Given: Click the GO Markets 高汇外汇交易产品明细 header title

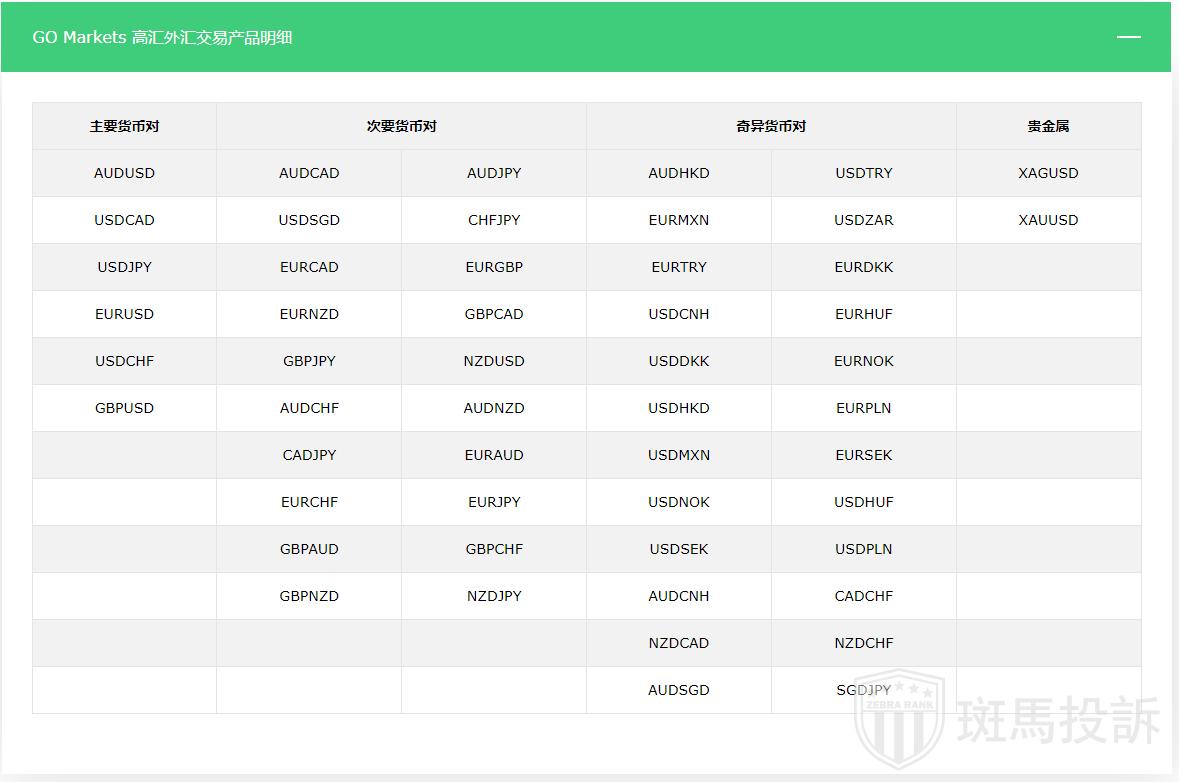Looking at the screenshot, I should coord(162,37).
